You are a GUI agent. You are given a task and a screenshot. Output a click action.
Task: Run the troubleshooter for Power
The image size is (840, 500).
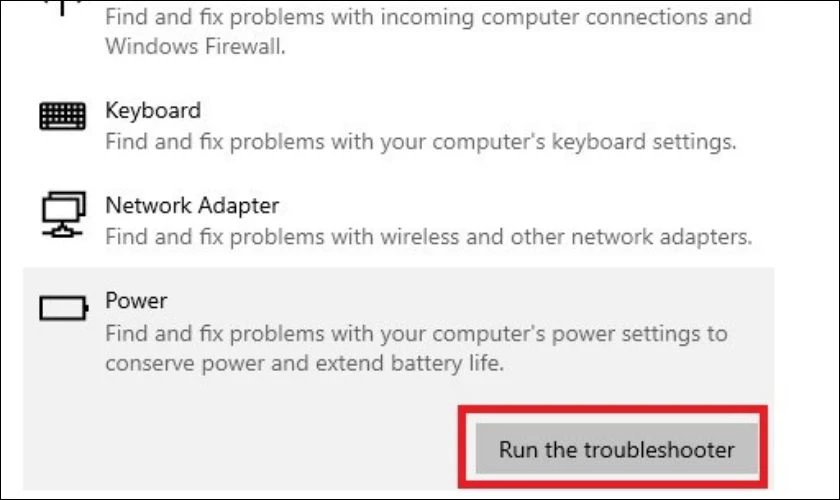[617, 449]
